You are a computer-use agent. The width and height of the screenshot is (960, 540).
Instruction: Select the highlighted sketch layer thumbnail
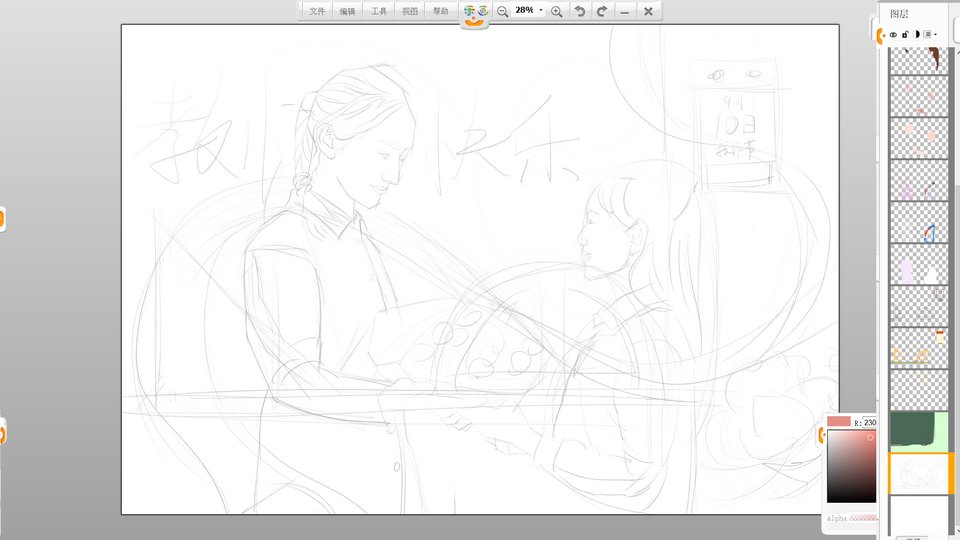918,472
